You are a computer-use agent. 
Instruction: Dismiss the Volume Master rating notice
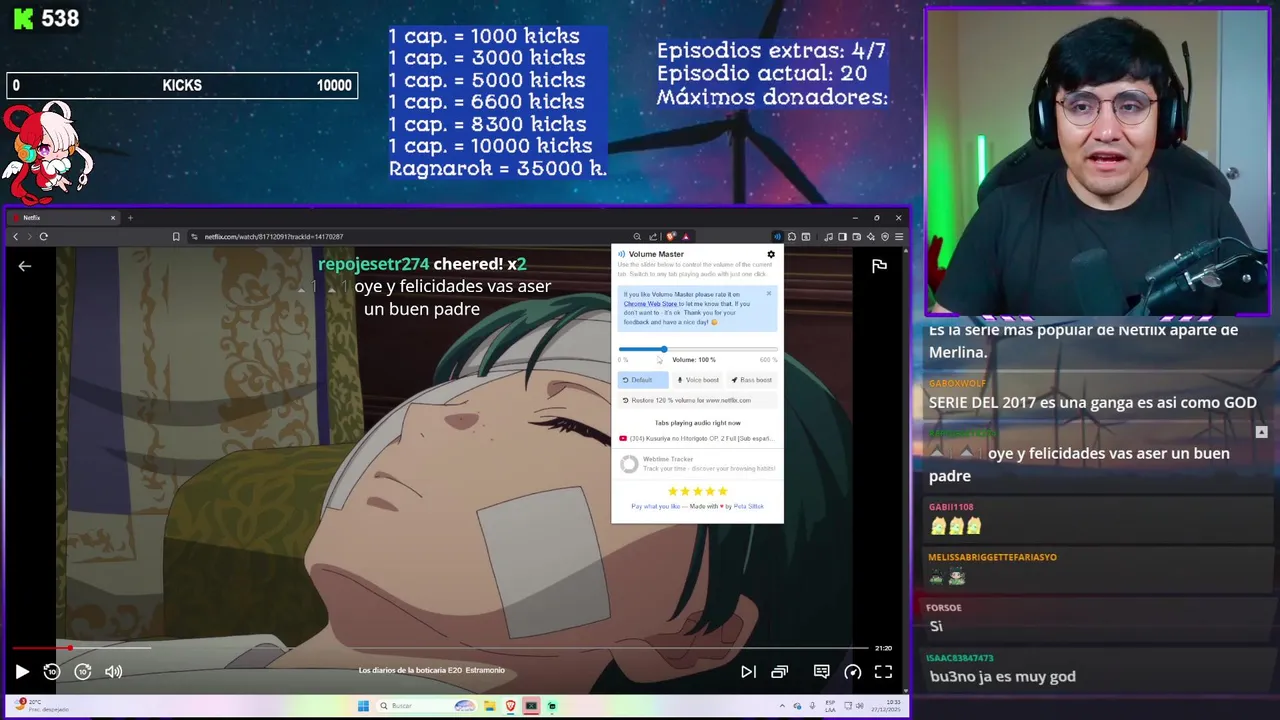click(x=769, y=293)
